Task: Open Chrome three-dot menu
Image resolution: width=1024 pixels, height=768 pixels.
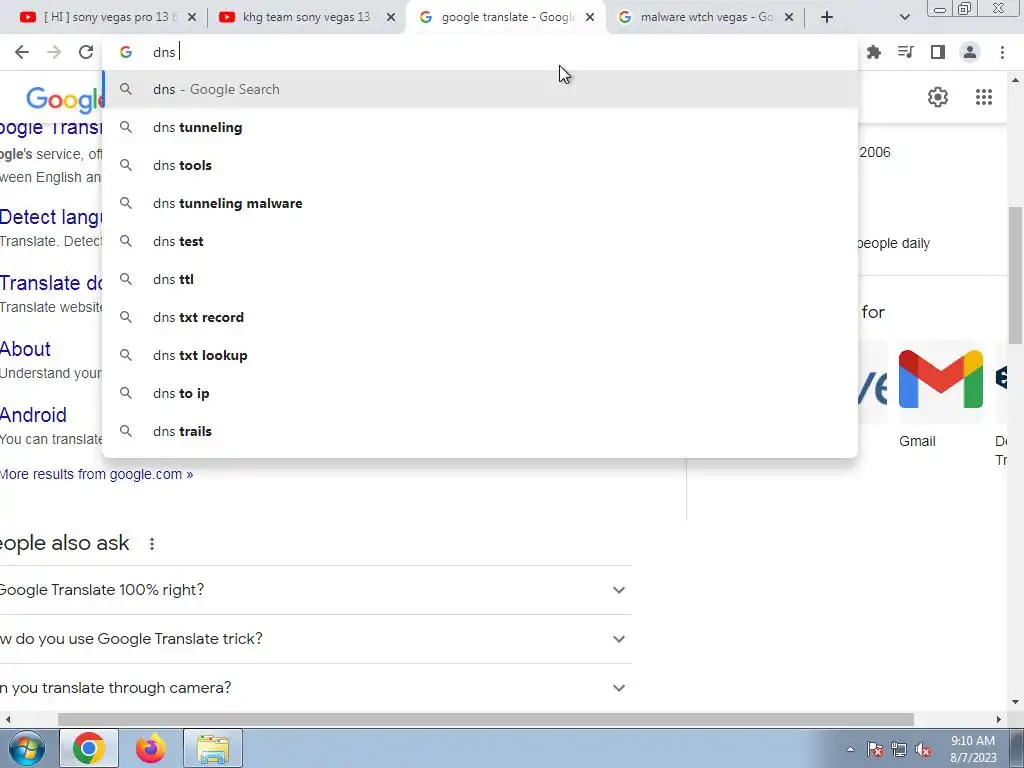Action: pos(1002,52)
